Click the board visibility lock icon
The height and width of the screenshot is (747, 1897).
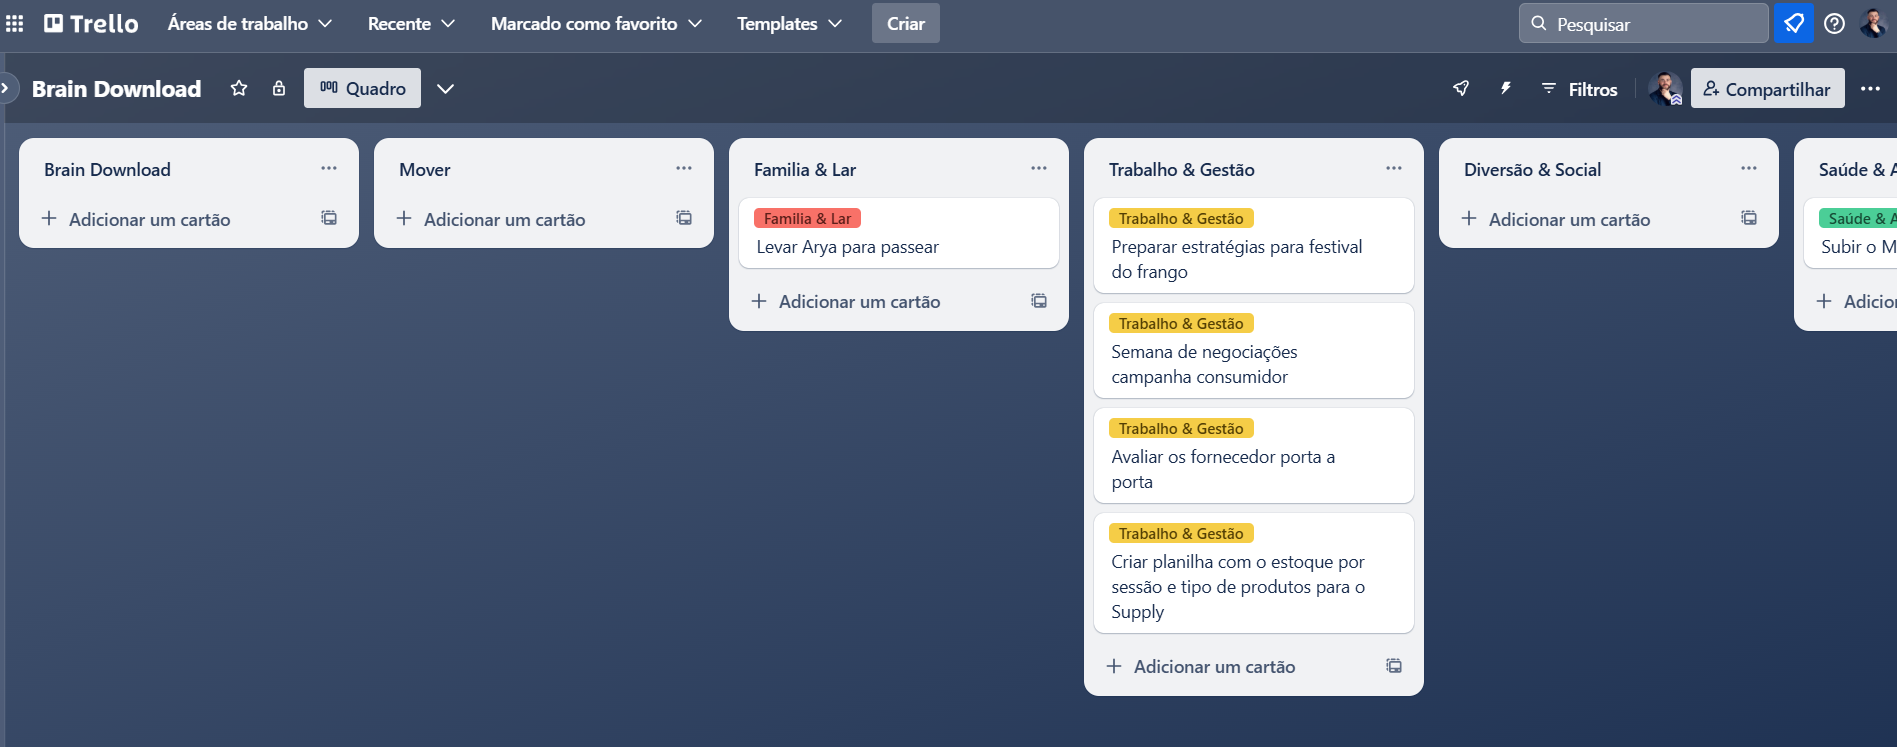pyautogui.click(x=279, y=89)
